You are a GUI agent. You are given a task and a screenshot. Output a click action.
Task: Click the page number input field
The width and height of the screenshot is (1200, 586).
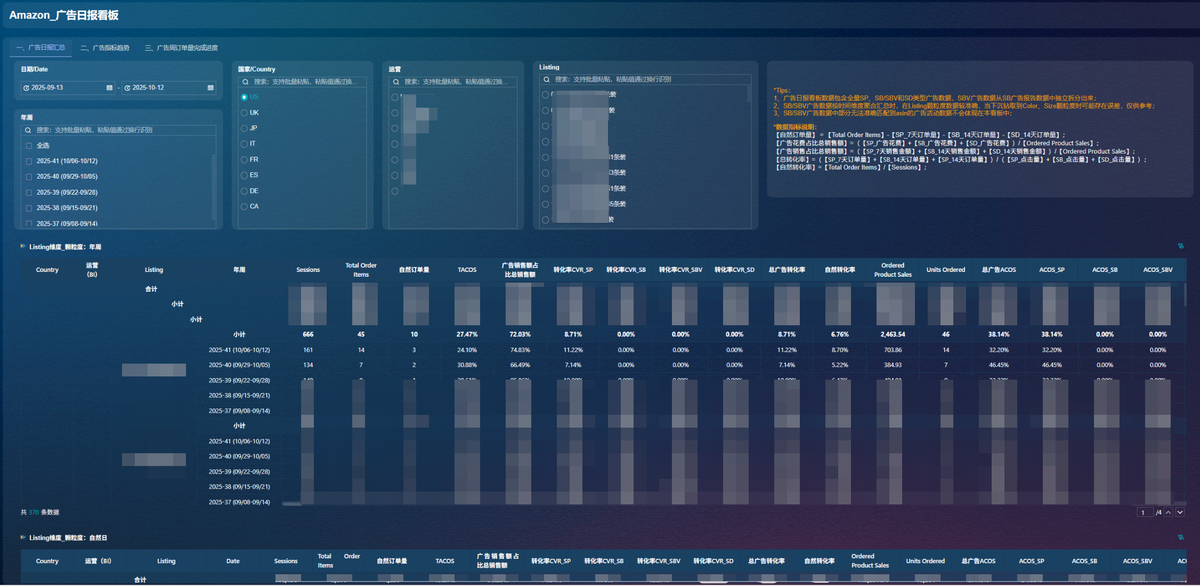(1145, 512)
